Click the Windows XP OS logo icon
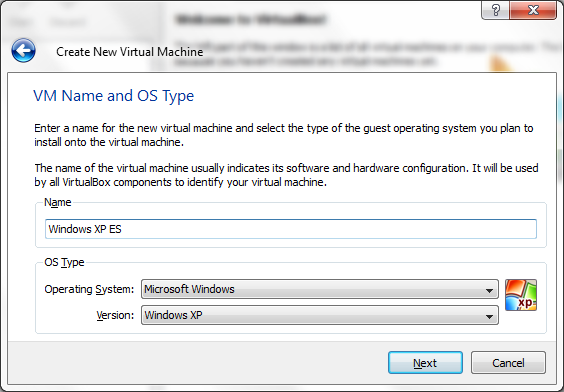564x392 pixels. (x=521, y=295)
